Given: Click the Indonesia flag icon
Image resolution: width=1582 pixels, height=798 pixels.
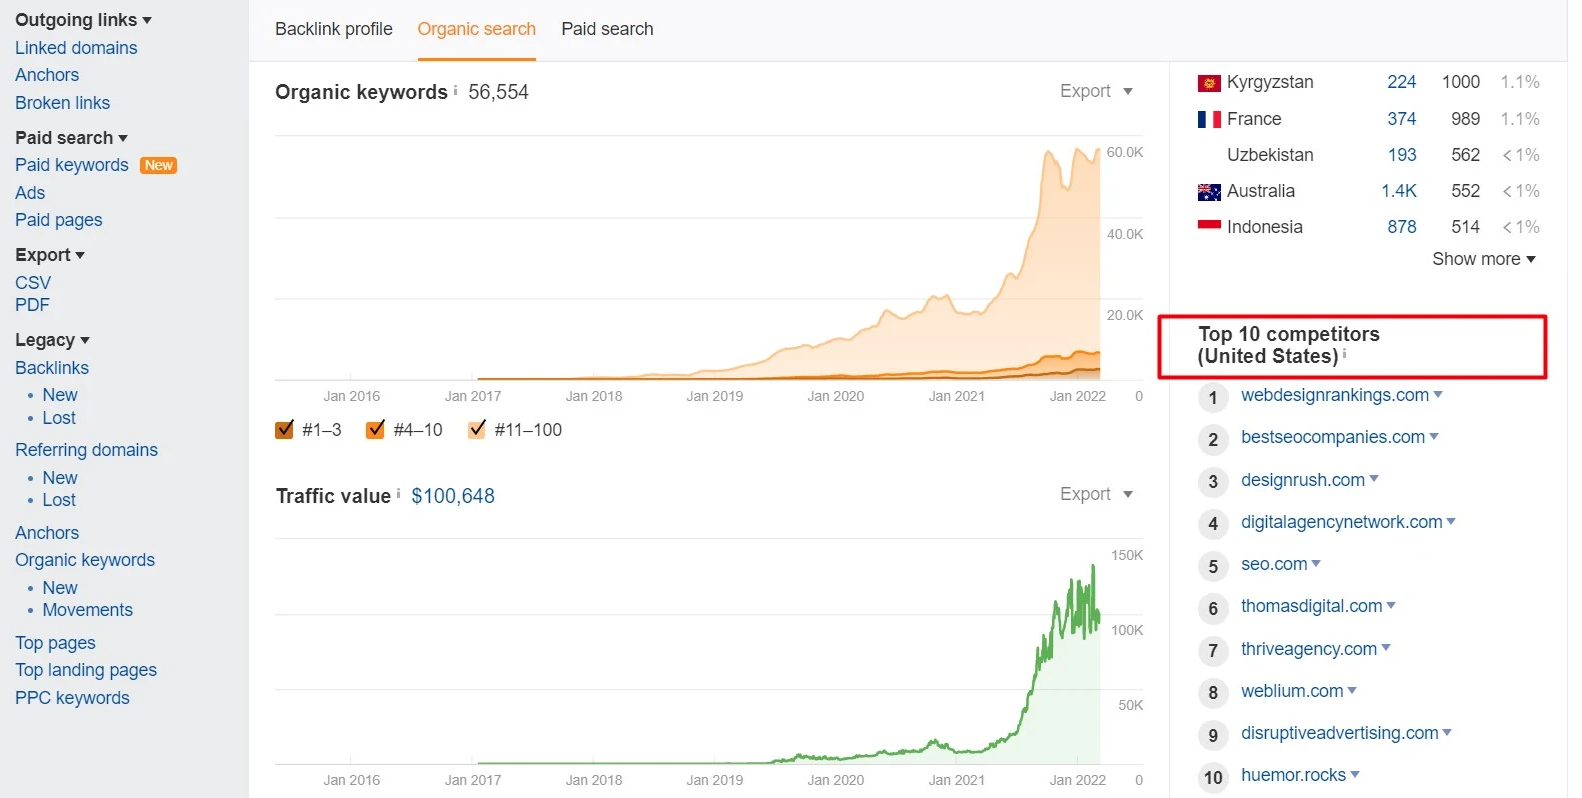Looking at the screenshot, I should pyautogui.click(x=1209, y=226).
